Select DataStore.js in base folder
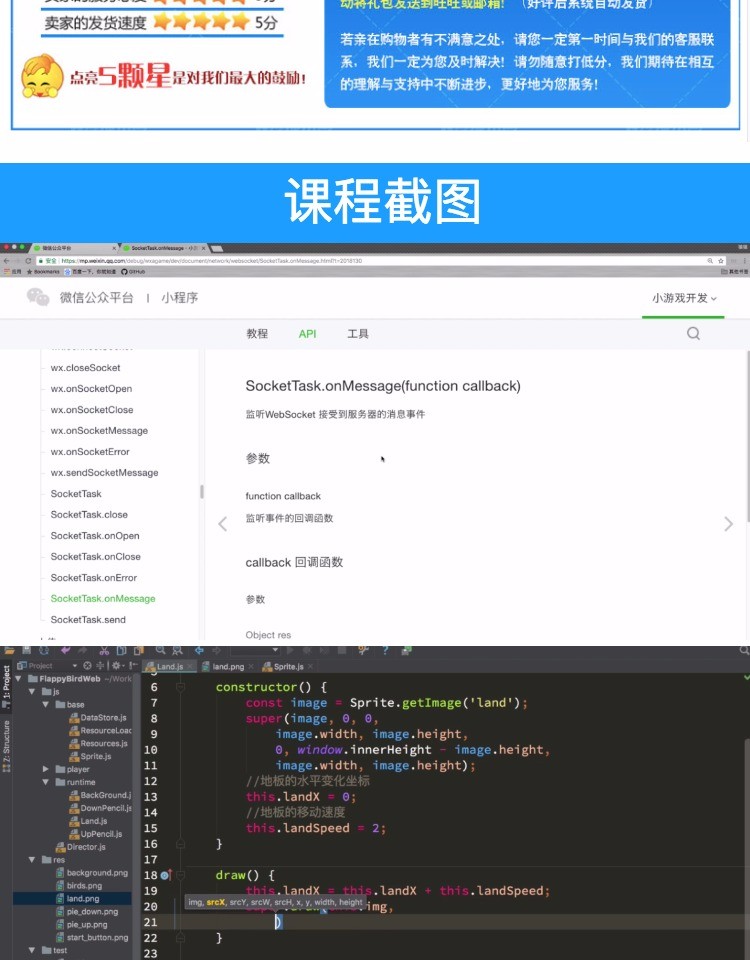Viewport: 750px width, 960px height. [x=98, y=718]
